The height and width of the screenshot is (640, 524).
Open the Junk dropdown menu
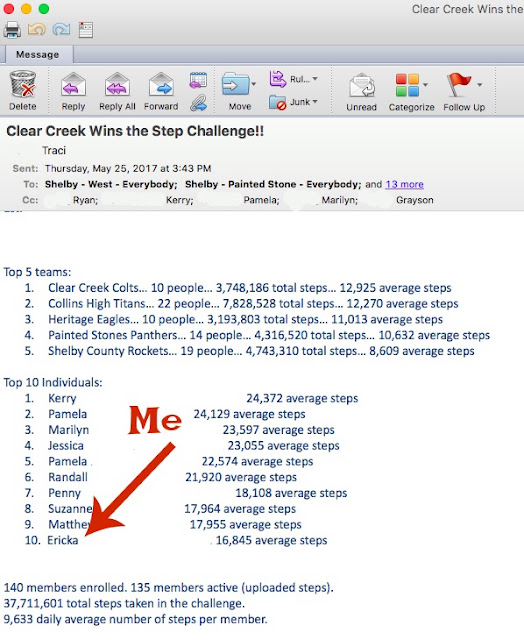tap(315, 101)
